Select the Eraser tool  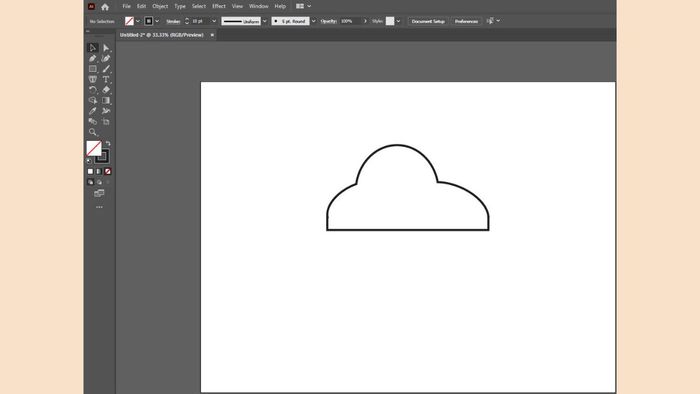click(106, 90)
